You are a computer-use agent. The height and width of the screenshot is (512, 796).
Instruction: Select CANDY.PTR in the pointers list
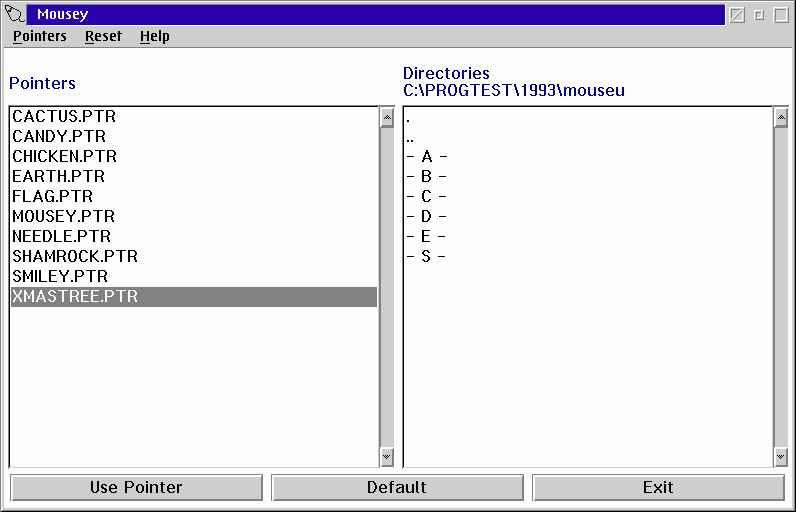(194, 136)
